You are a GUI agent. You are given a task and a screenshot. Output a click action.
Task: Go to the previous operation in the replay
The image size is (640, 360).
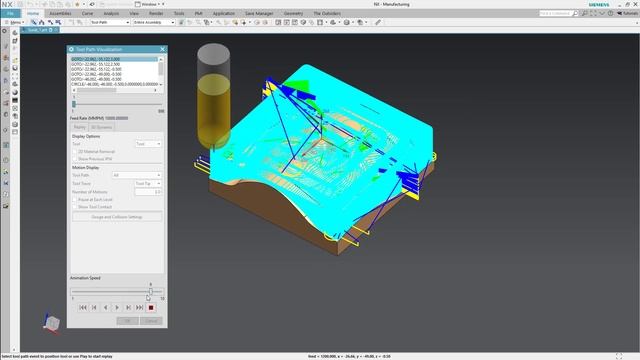pyautogui.click(x=94, y=307)
